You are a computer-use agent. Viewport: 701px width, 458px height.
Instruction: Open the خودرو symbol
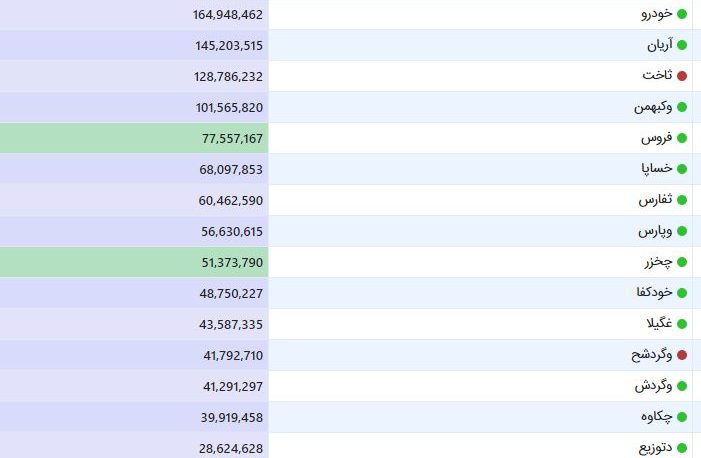coord(657,14)
